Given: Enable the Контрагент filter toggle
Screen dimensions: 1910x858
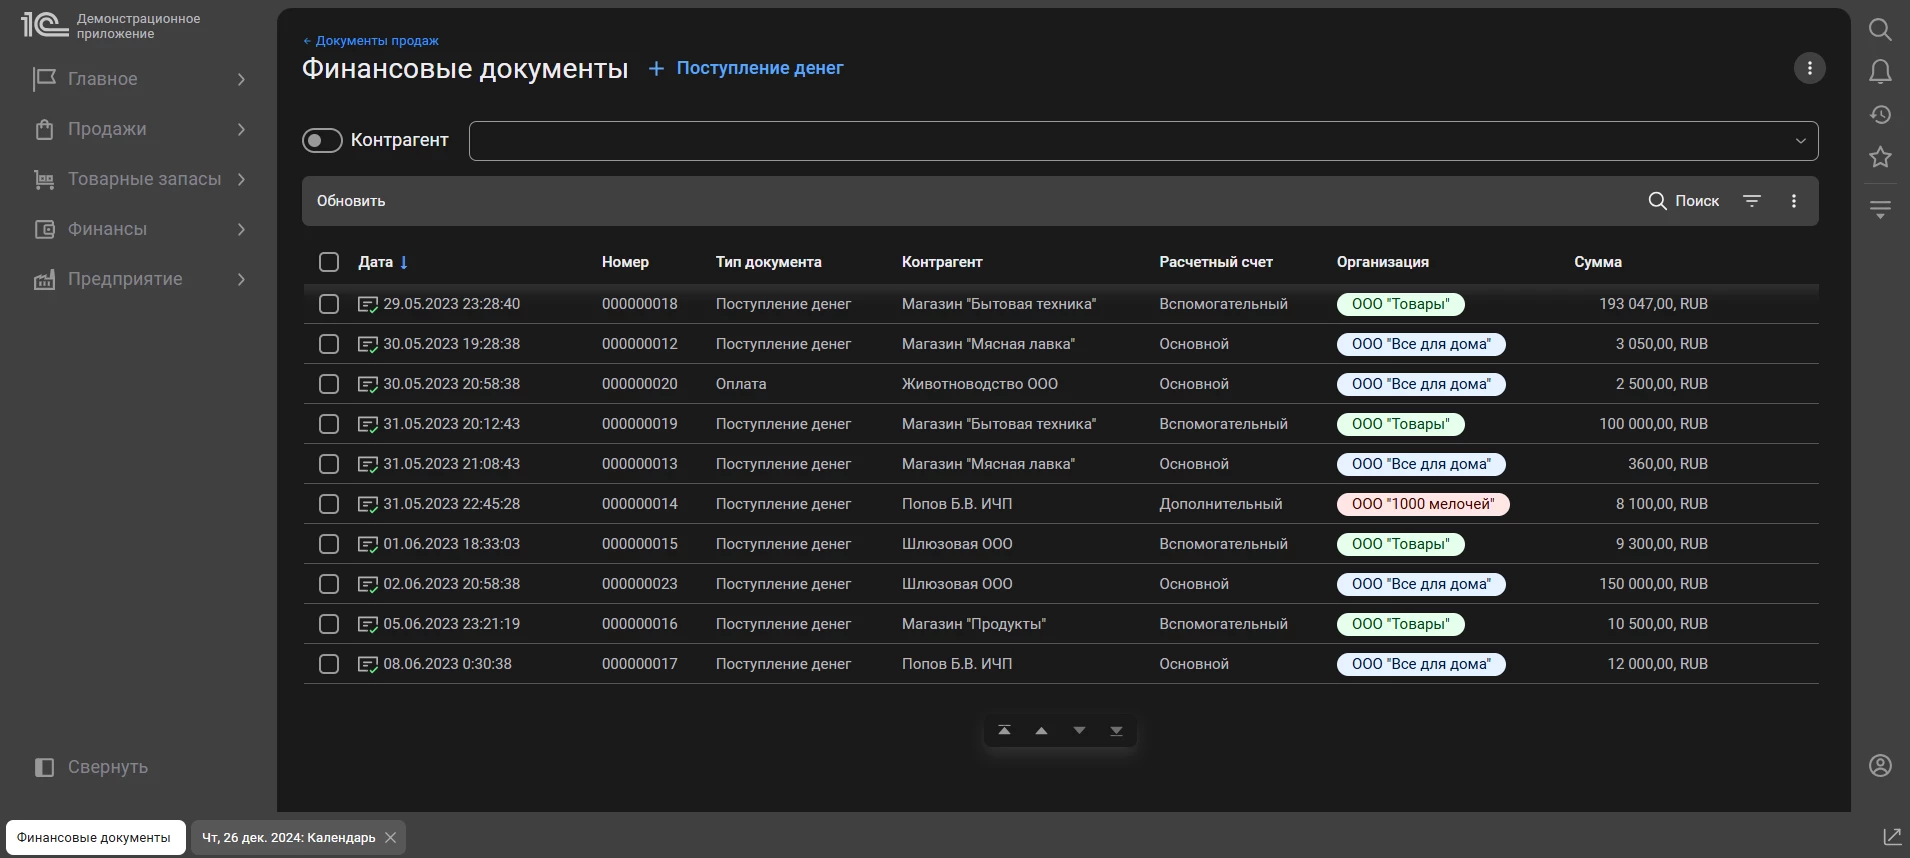Looking at the screenshot, I should 322,141.
